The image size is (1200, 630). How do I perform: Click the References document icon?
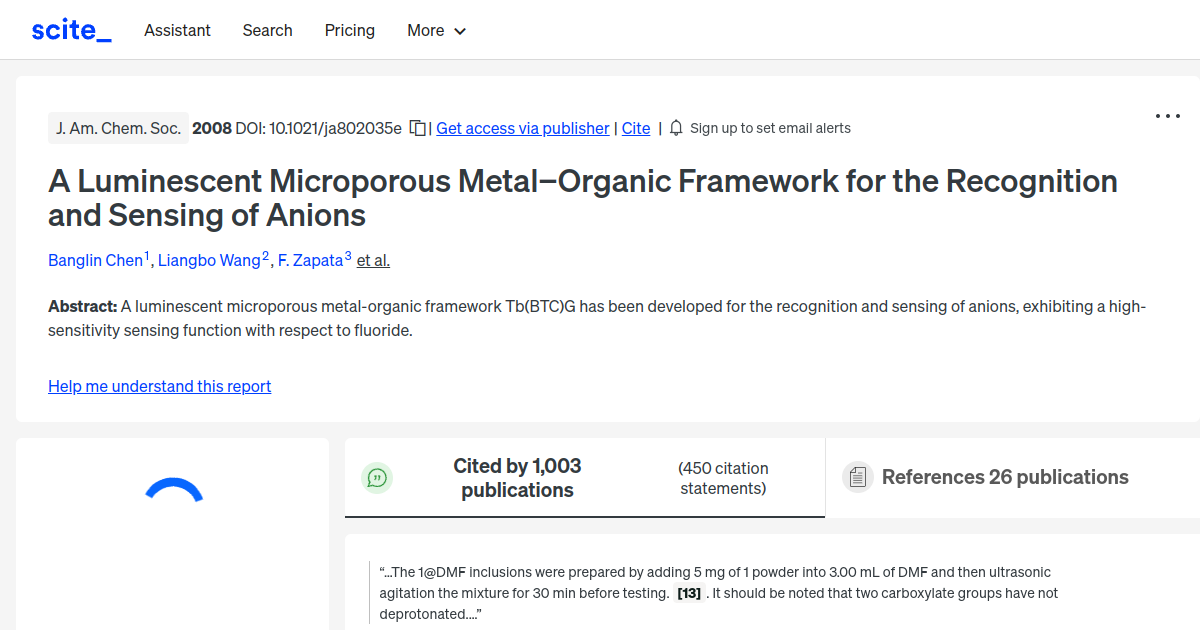(858, 477)
